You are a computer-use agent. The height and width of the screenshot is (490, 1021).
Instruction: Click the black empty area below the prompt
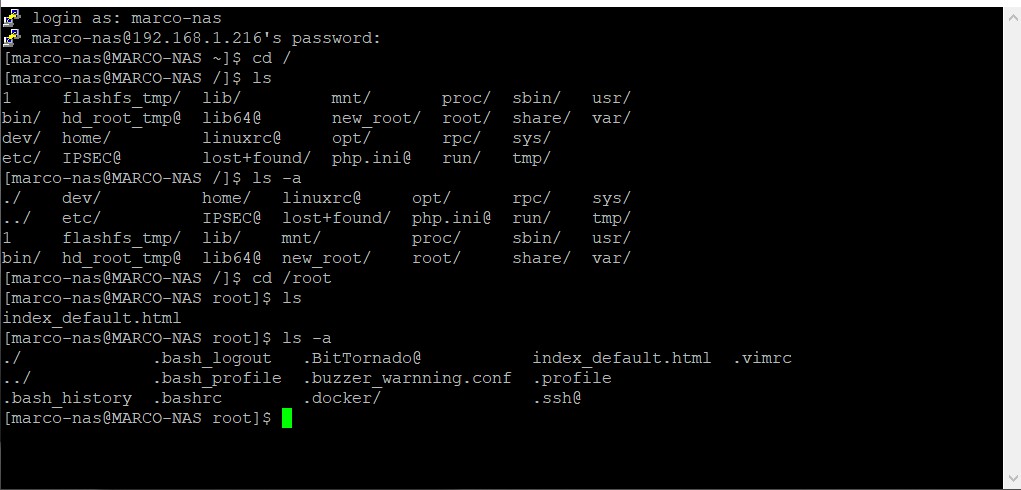tap(500, 455)
